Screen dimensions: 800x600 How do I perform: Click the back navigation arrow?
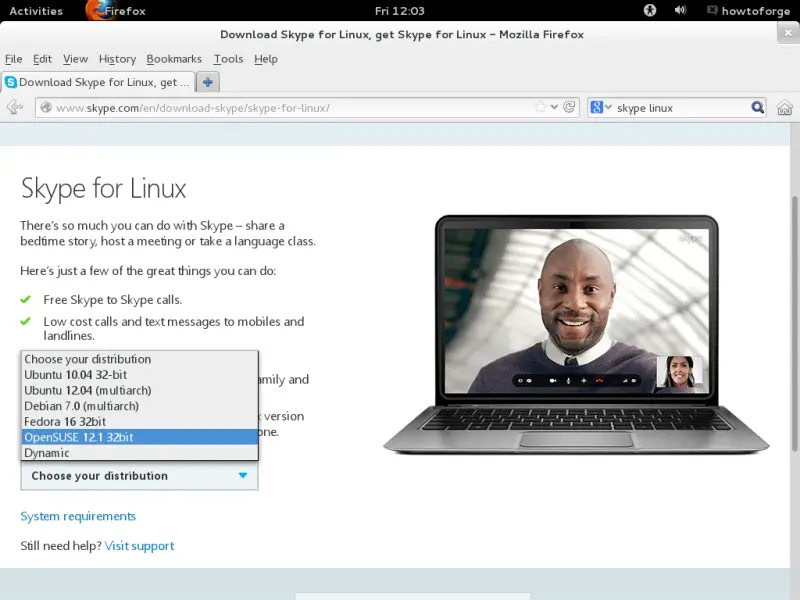pos(15,107)
